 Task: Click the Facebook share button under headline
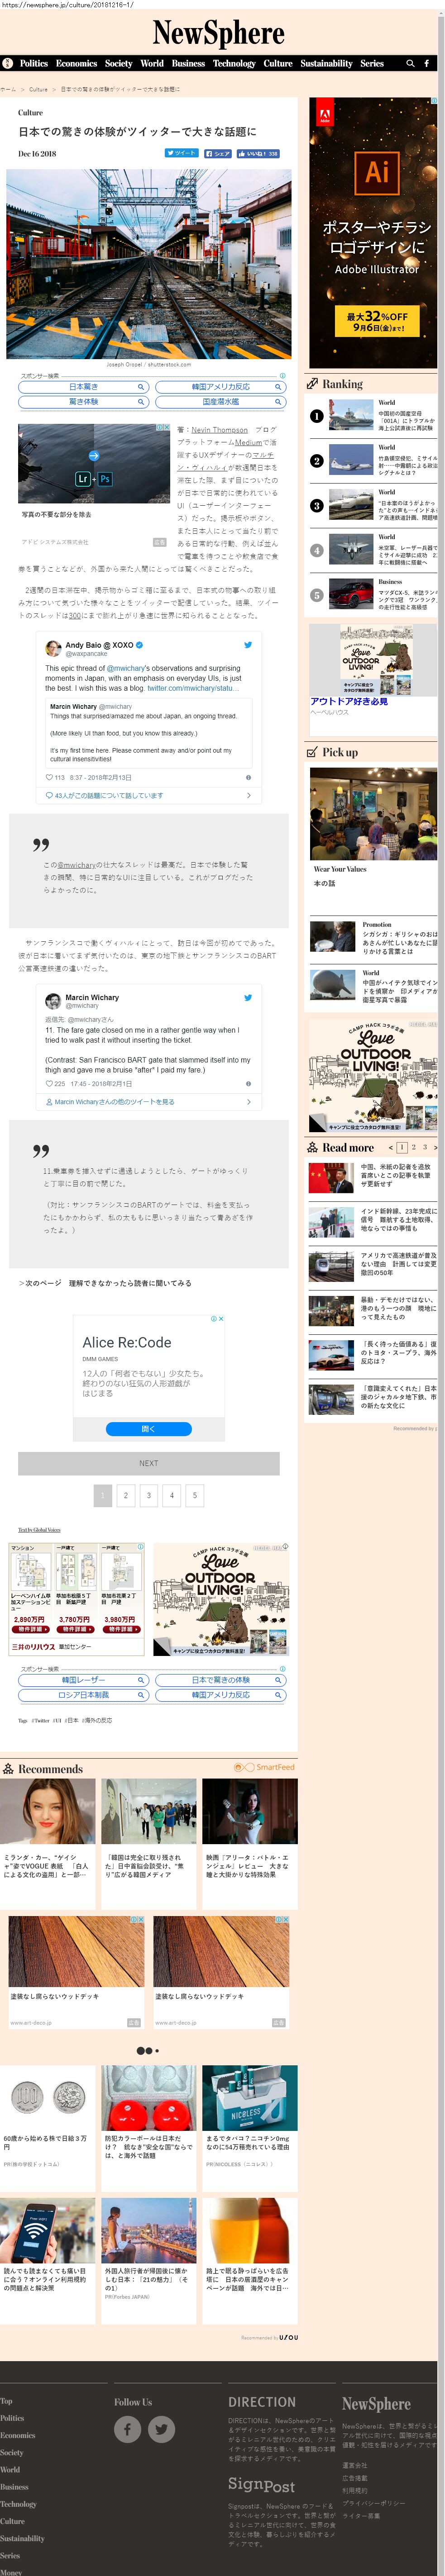pyautogui.click(x=217, y=154)
